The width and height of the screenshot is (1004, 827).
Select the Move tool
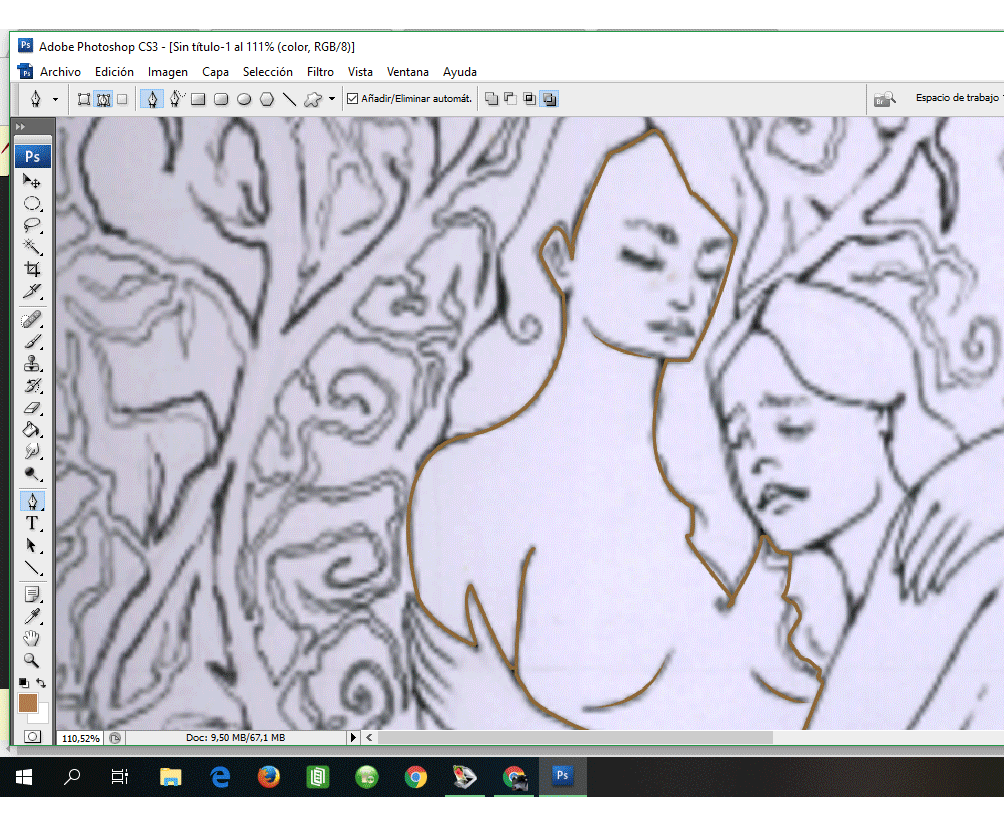coord(32,181)
